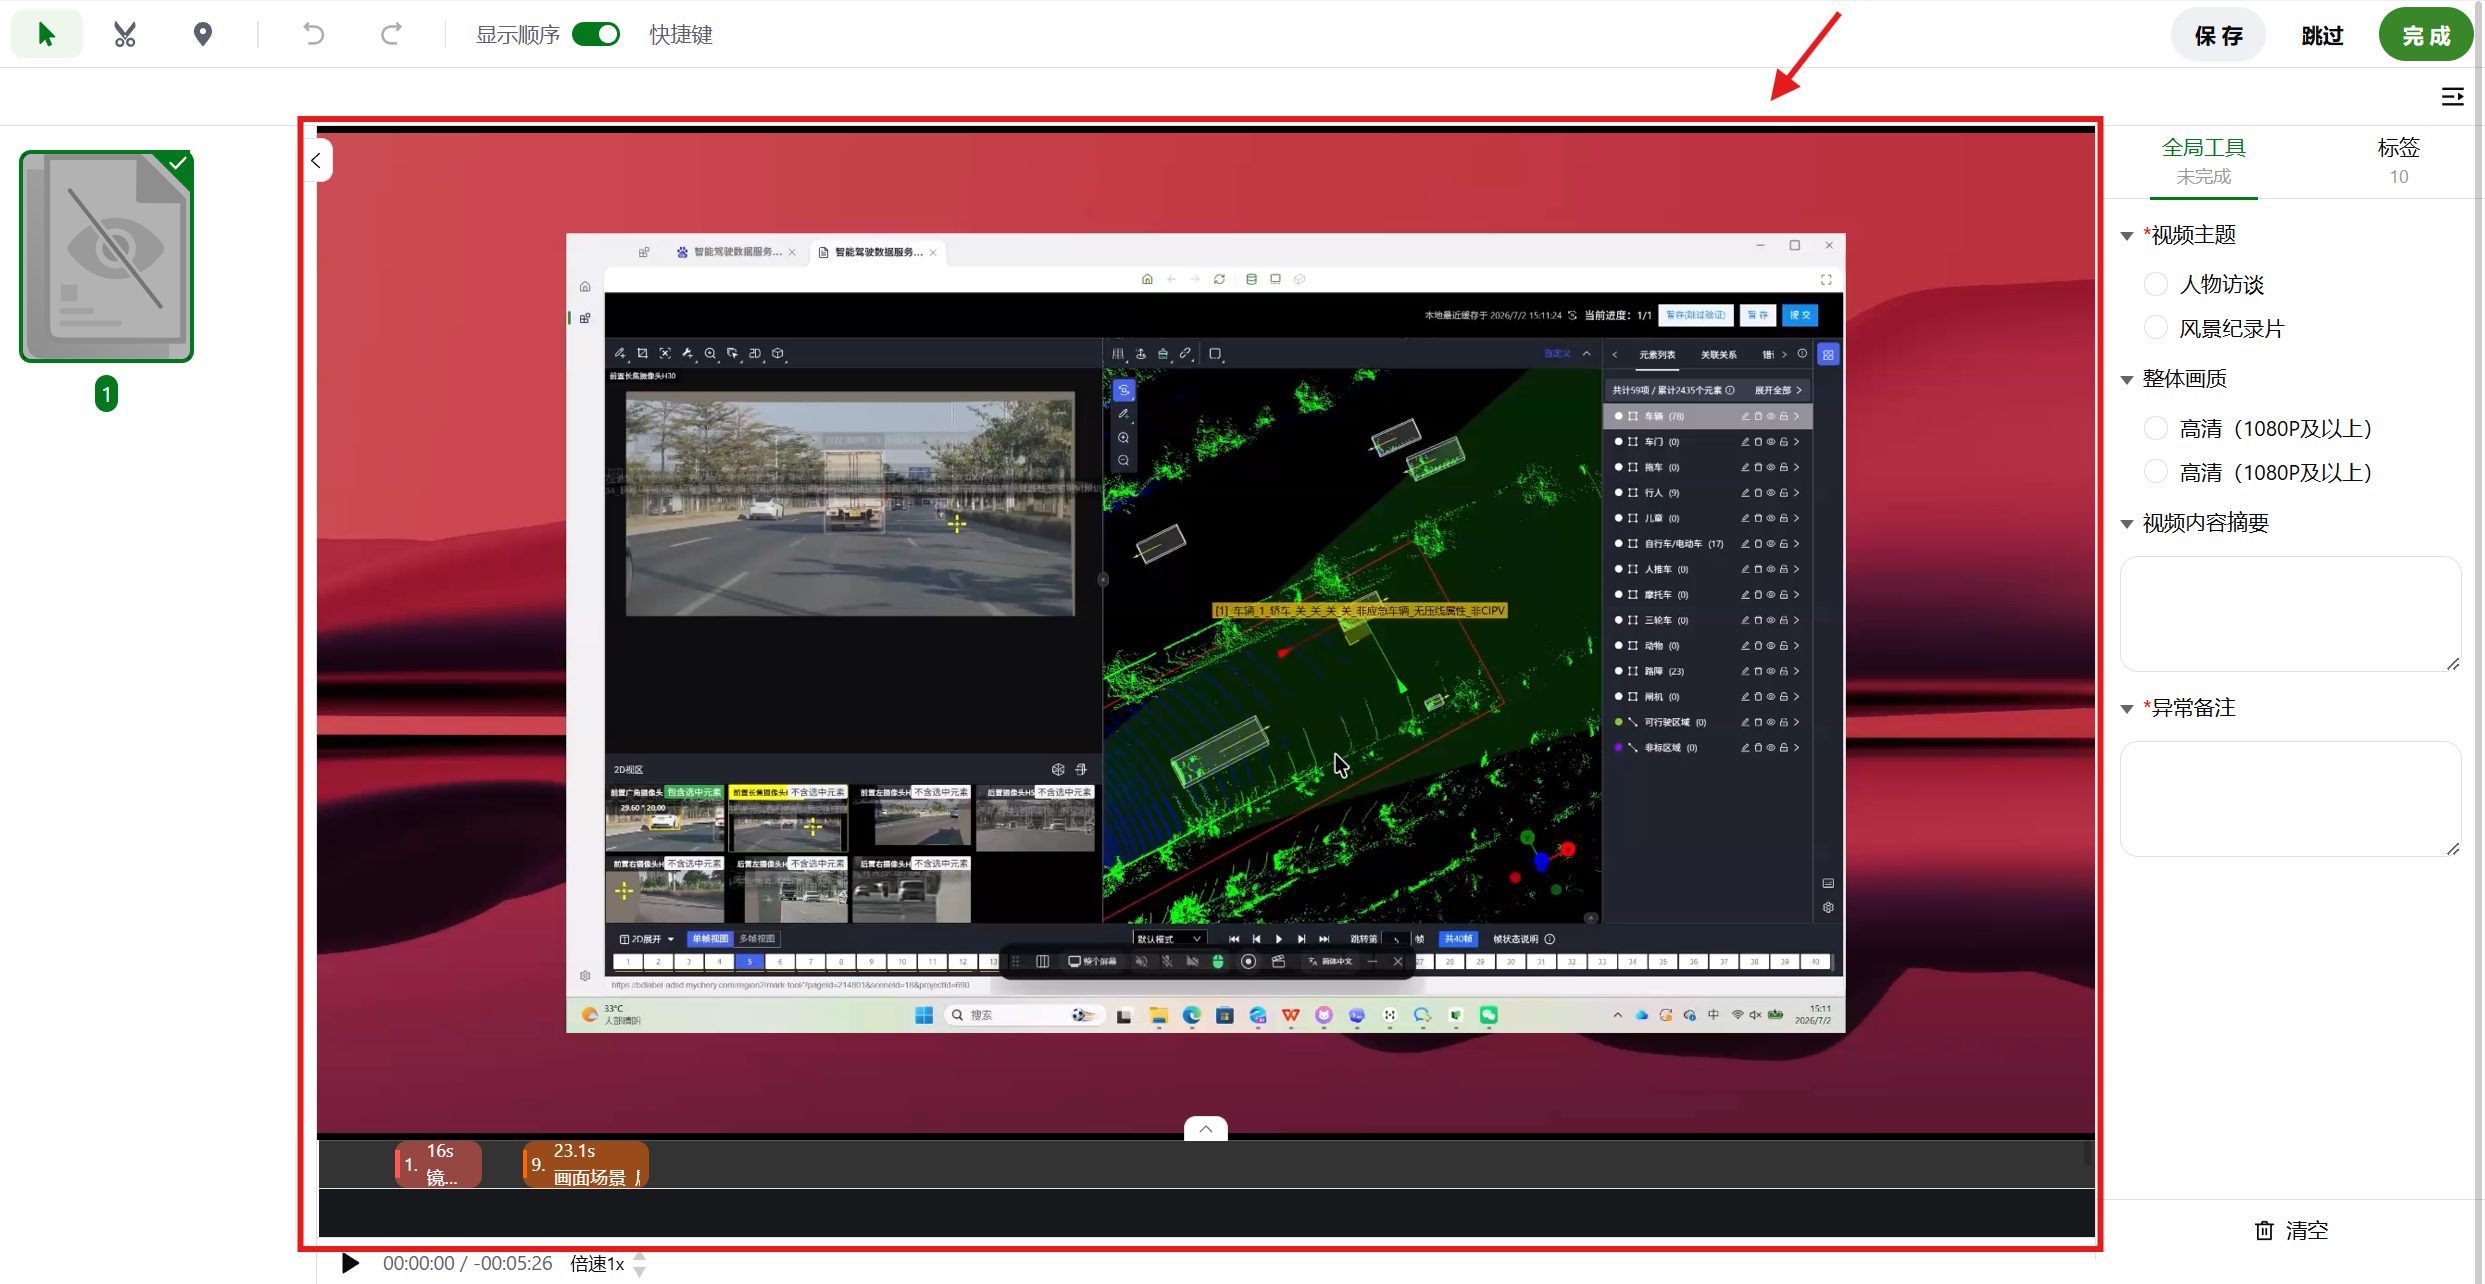Click the 清空 clear button

click(2292, 1231)
